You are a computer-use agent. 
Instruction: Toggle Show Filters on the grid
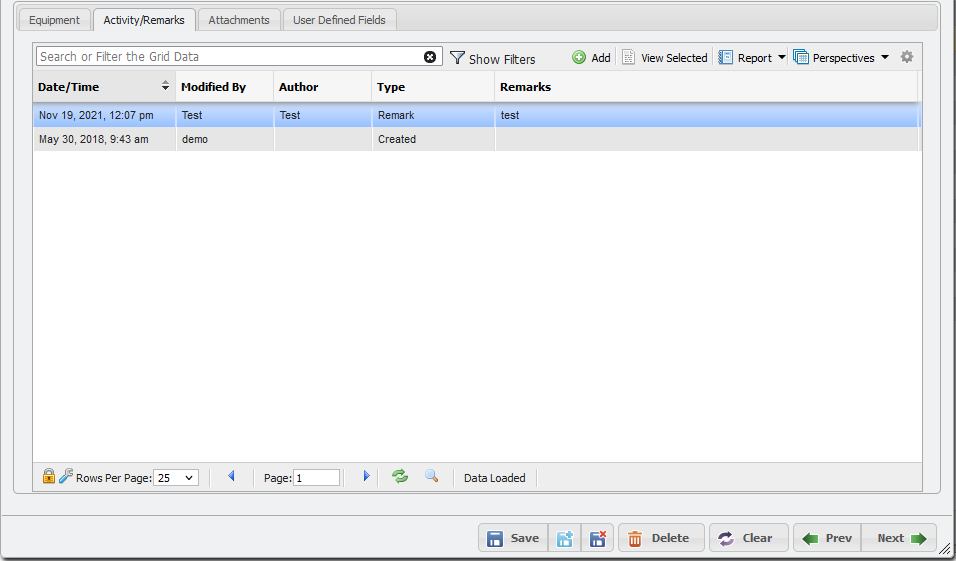coord(492,58)
